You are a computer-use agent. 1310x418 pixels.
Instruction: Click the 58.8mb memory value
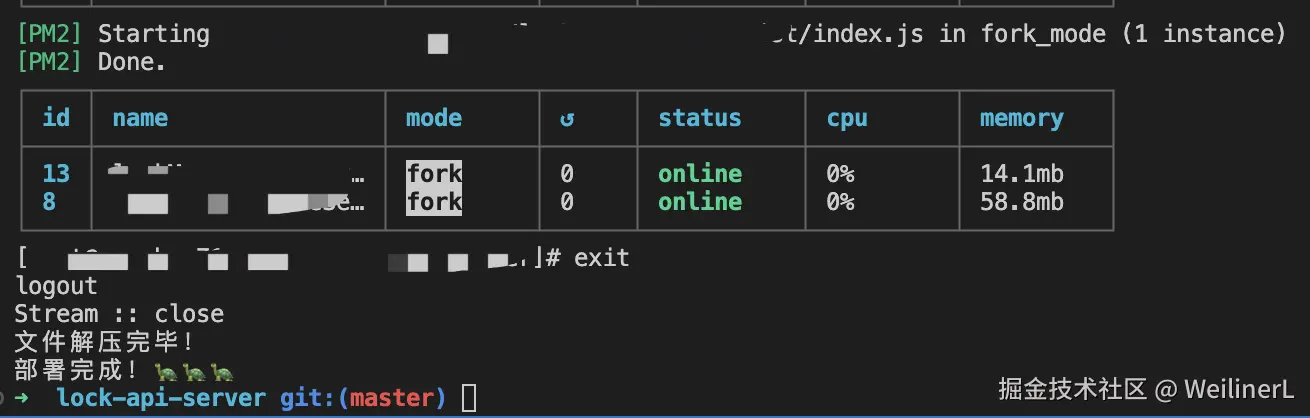coord(1022,201)
